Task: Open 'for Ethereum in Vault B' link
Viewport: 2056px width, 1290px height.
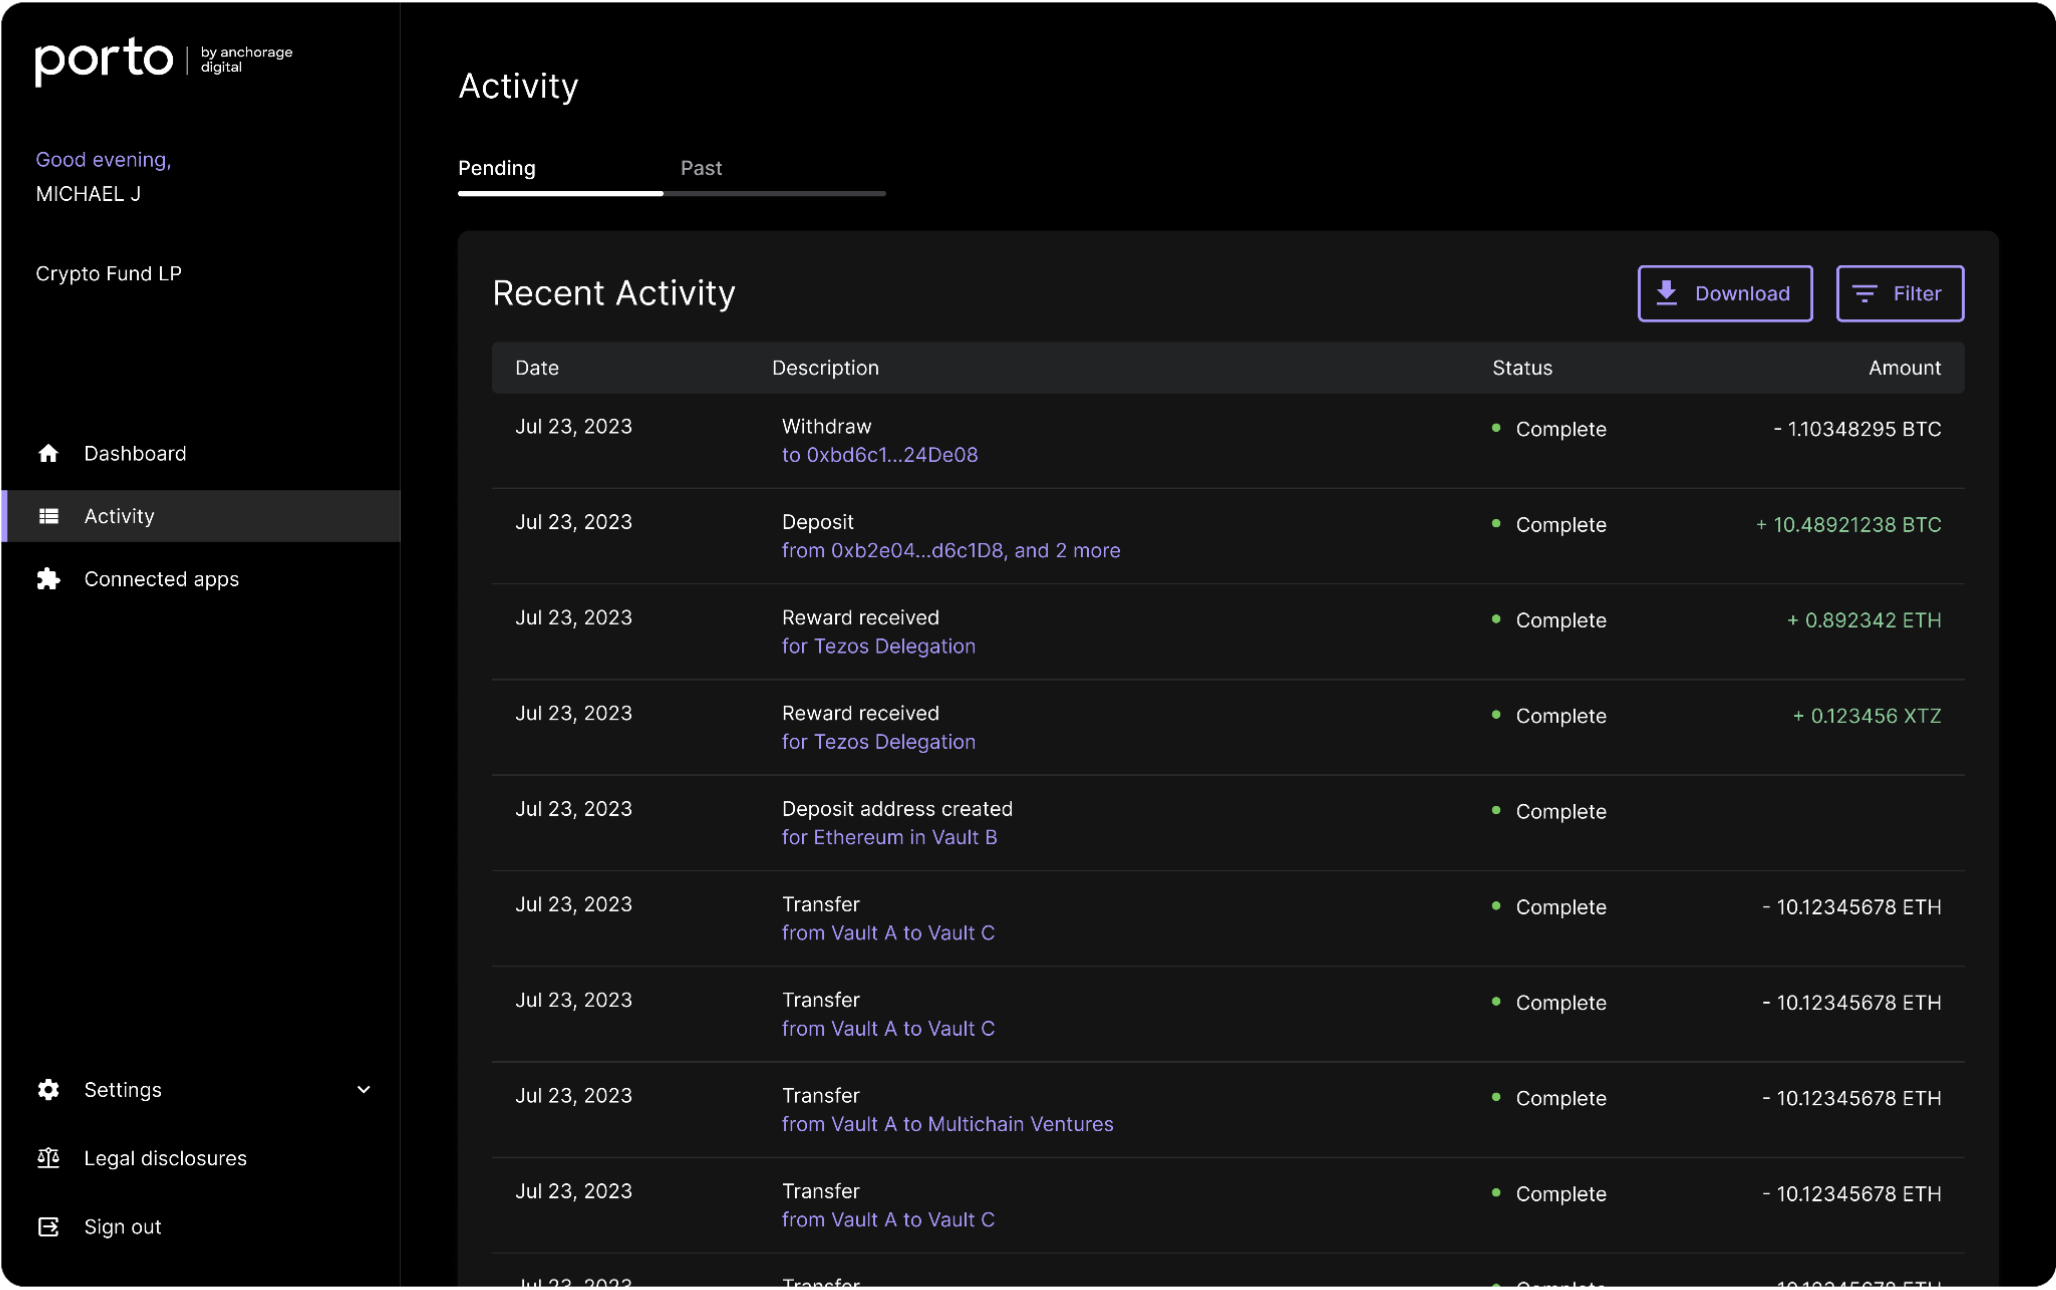Action: point(889,837)
